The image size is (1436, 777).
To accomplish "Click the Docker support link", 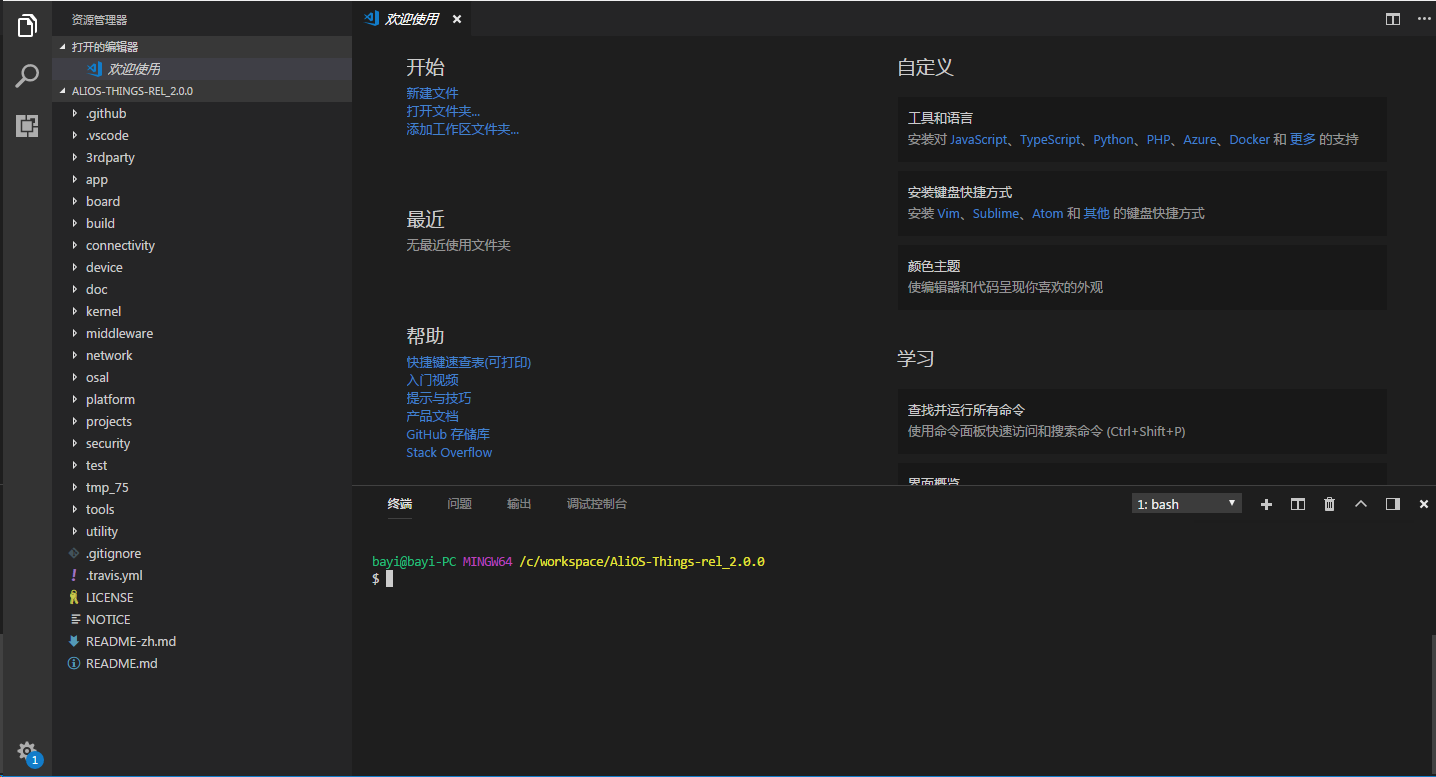I will click(x=1249, y=140).
